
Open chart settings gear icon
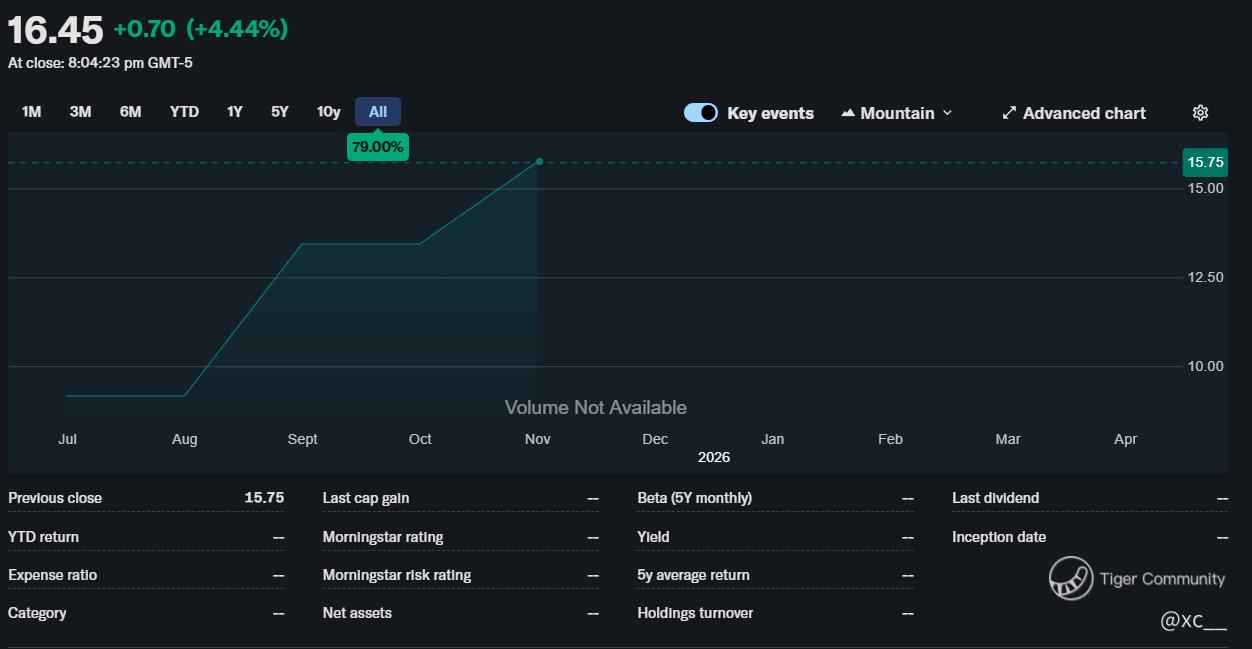point(1200,113)
